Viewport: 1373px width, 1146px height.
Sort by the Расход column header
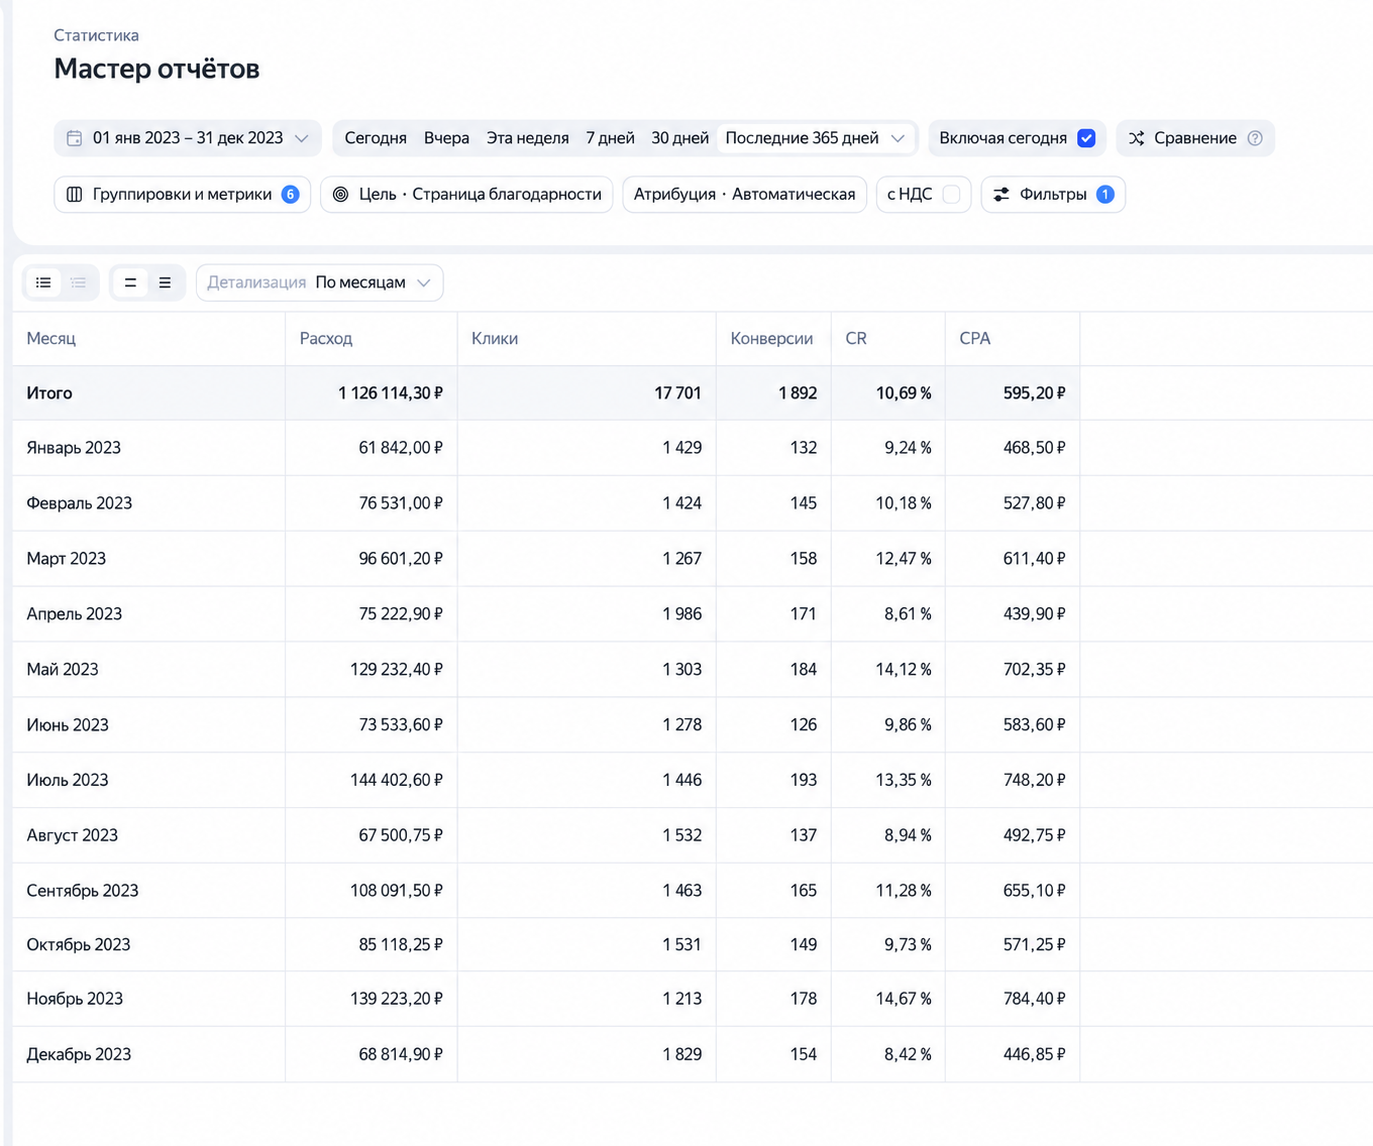click(326, 338)
